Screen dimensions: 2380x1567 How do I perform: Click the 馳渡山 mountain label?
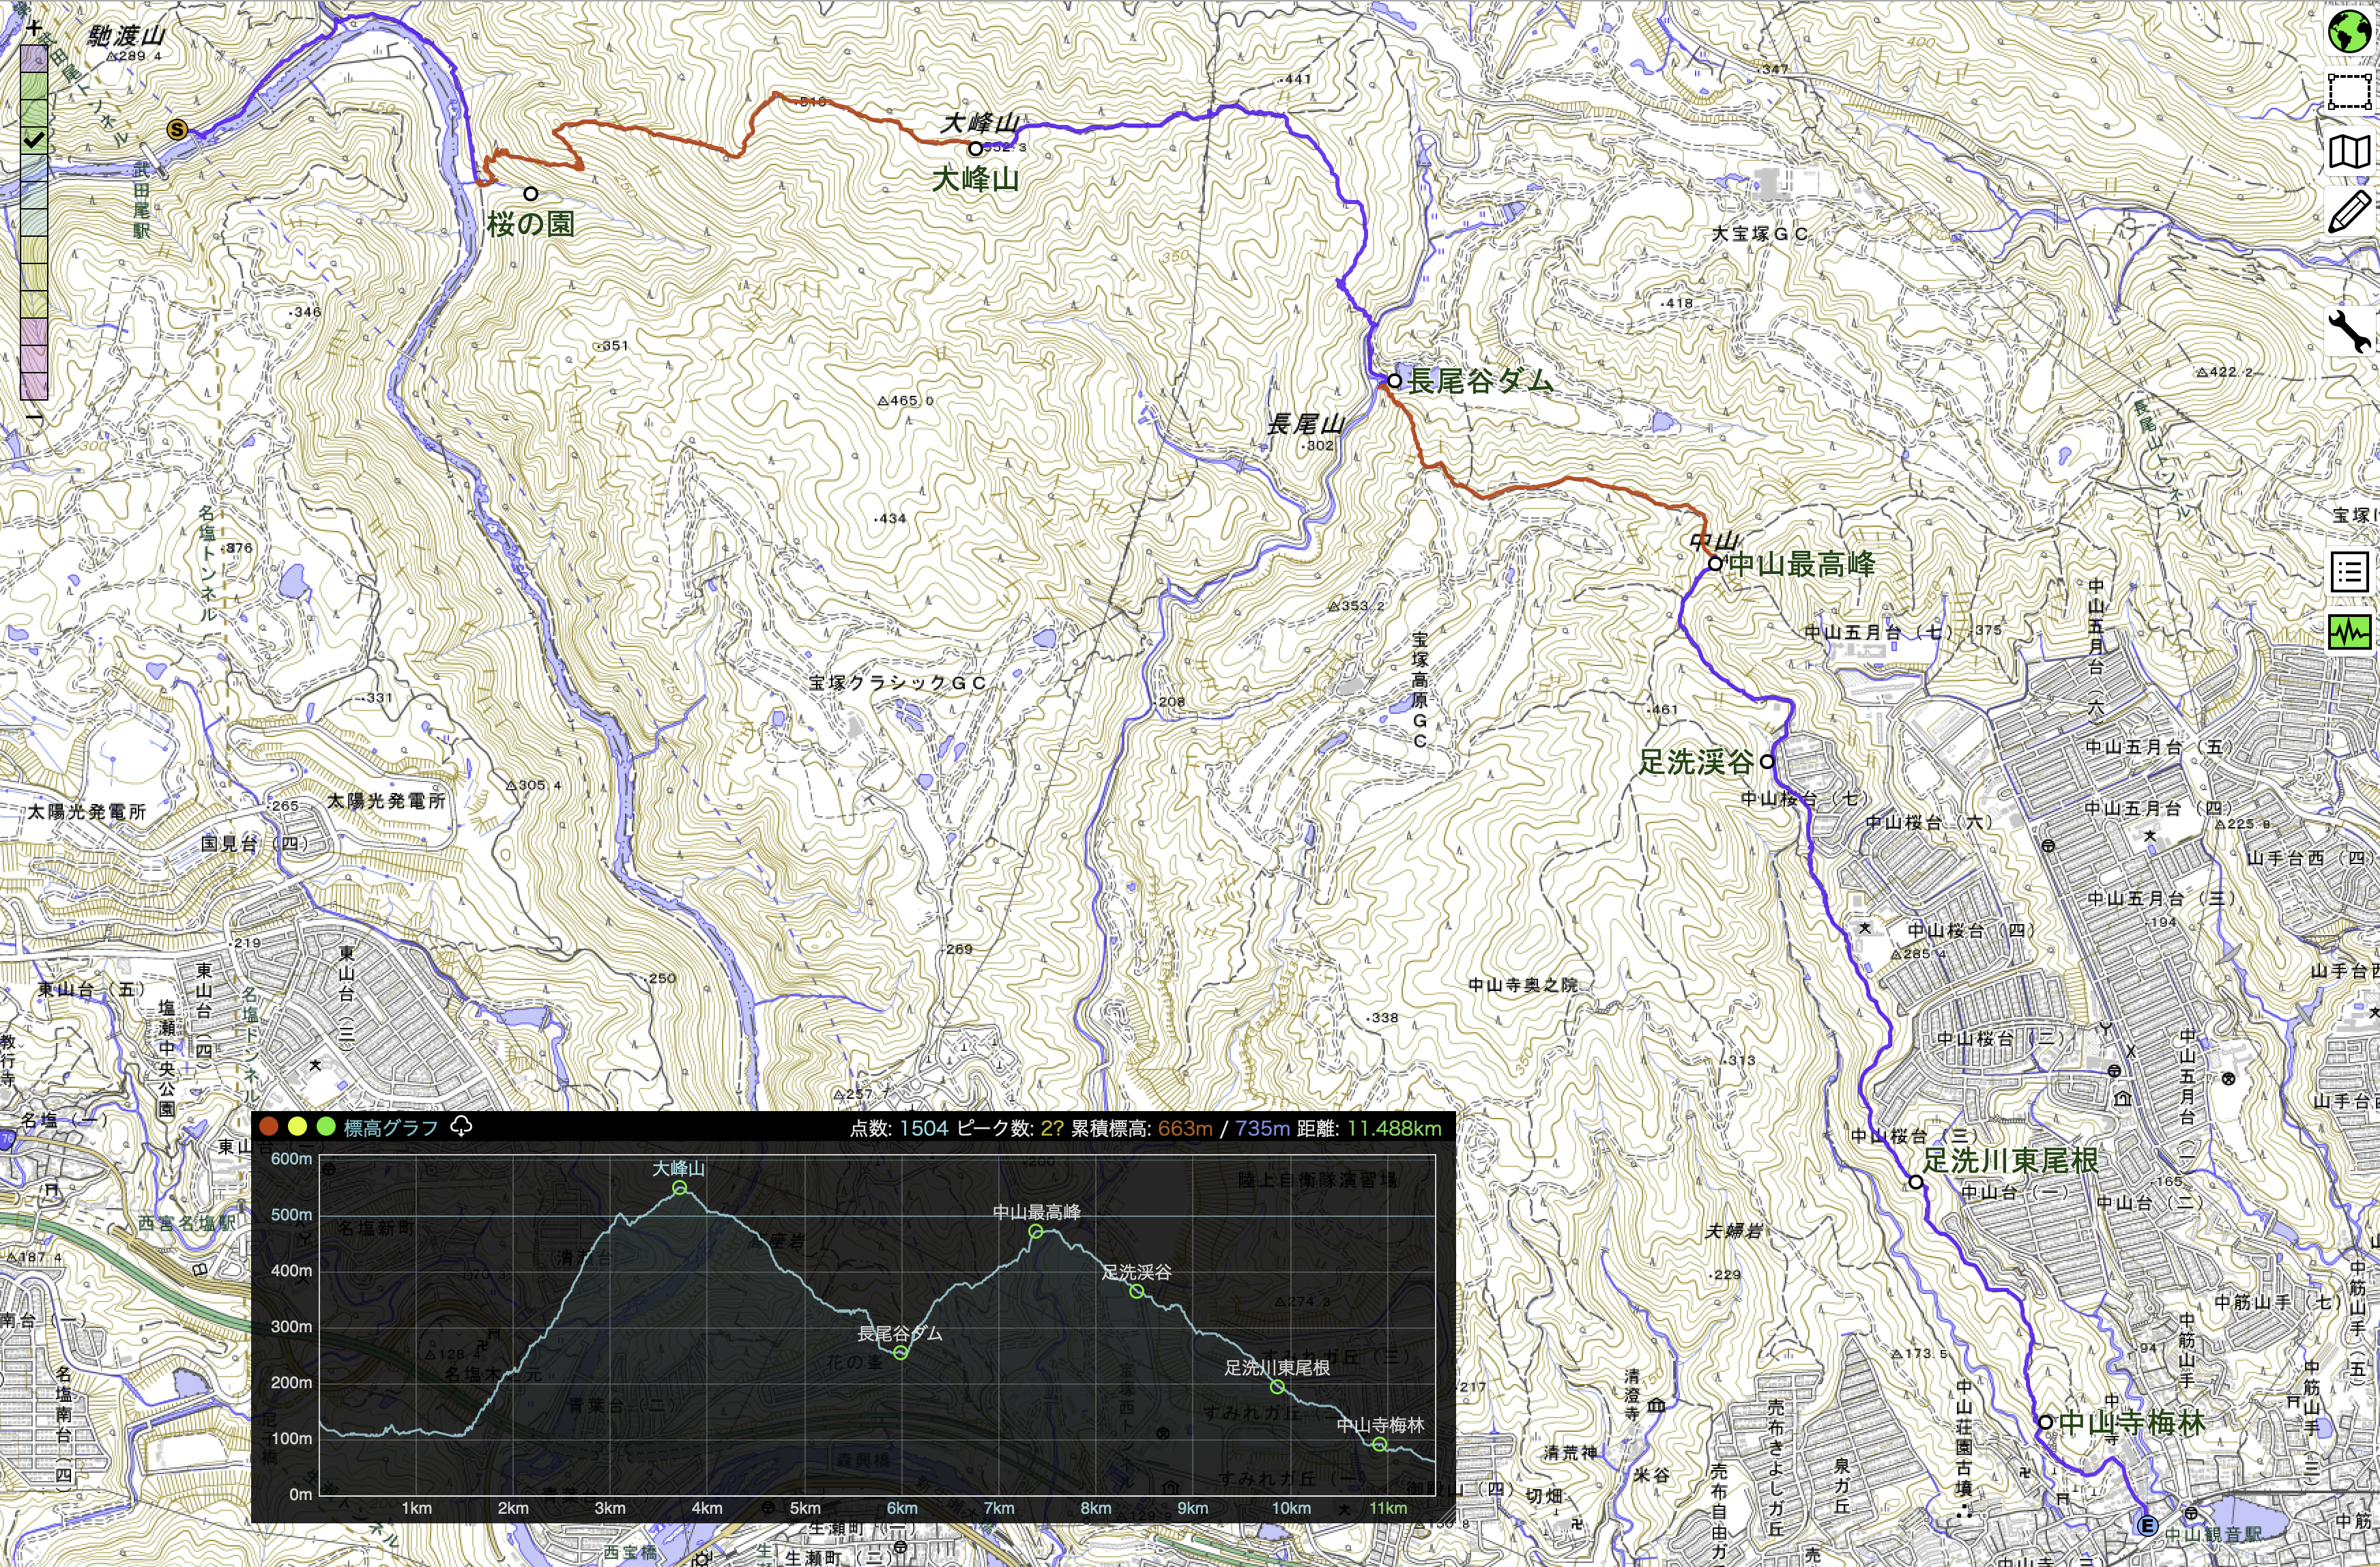pos(126,35)
